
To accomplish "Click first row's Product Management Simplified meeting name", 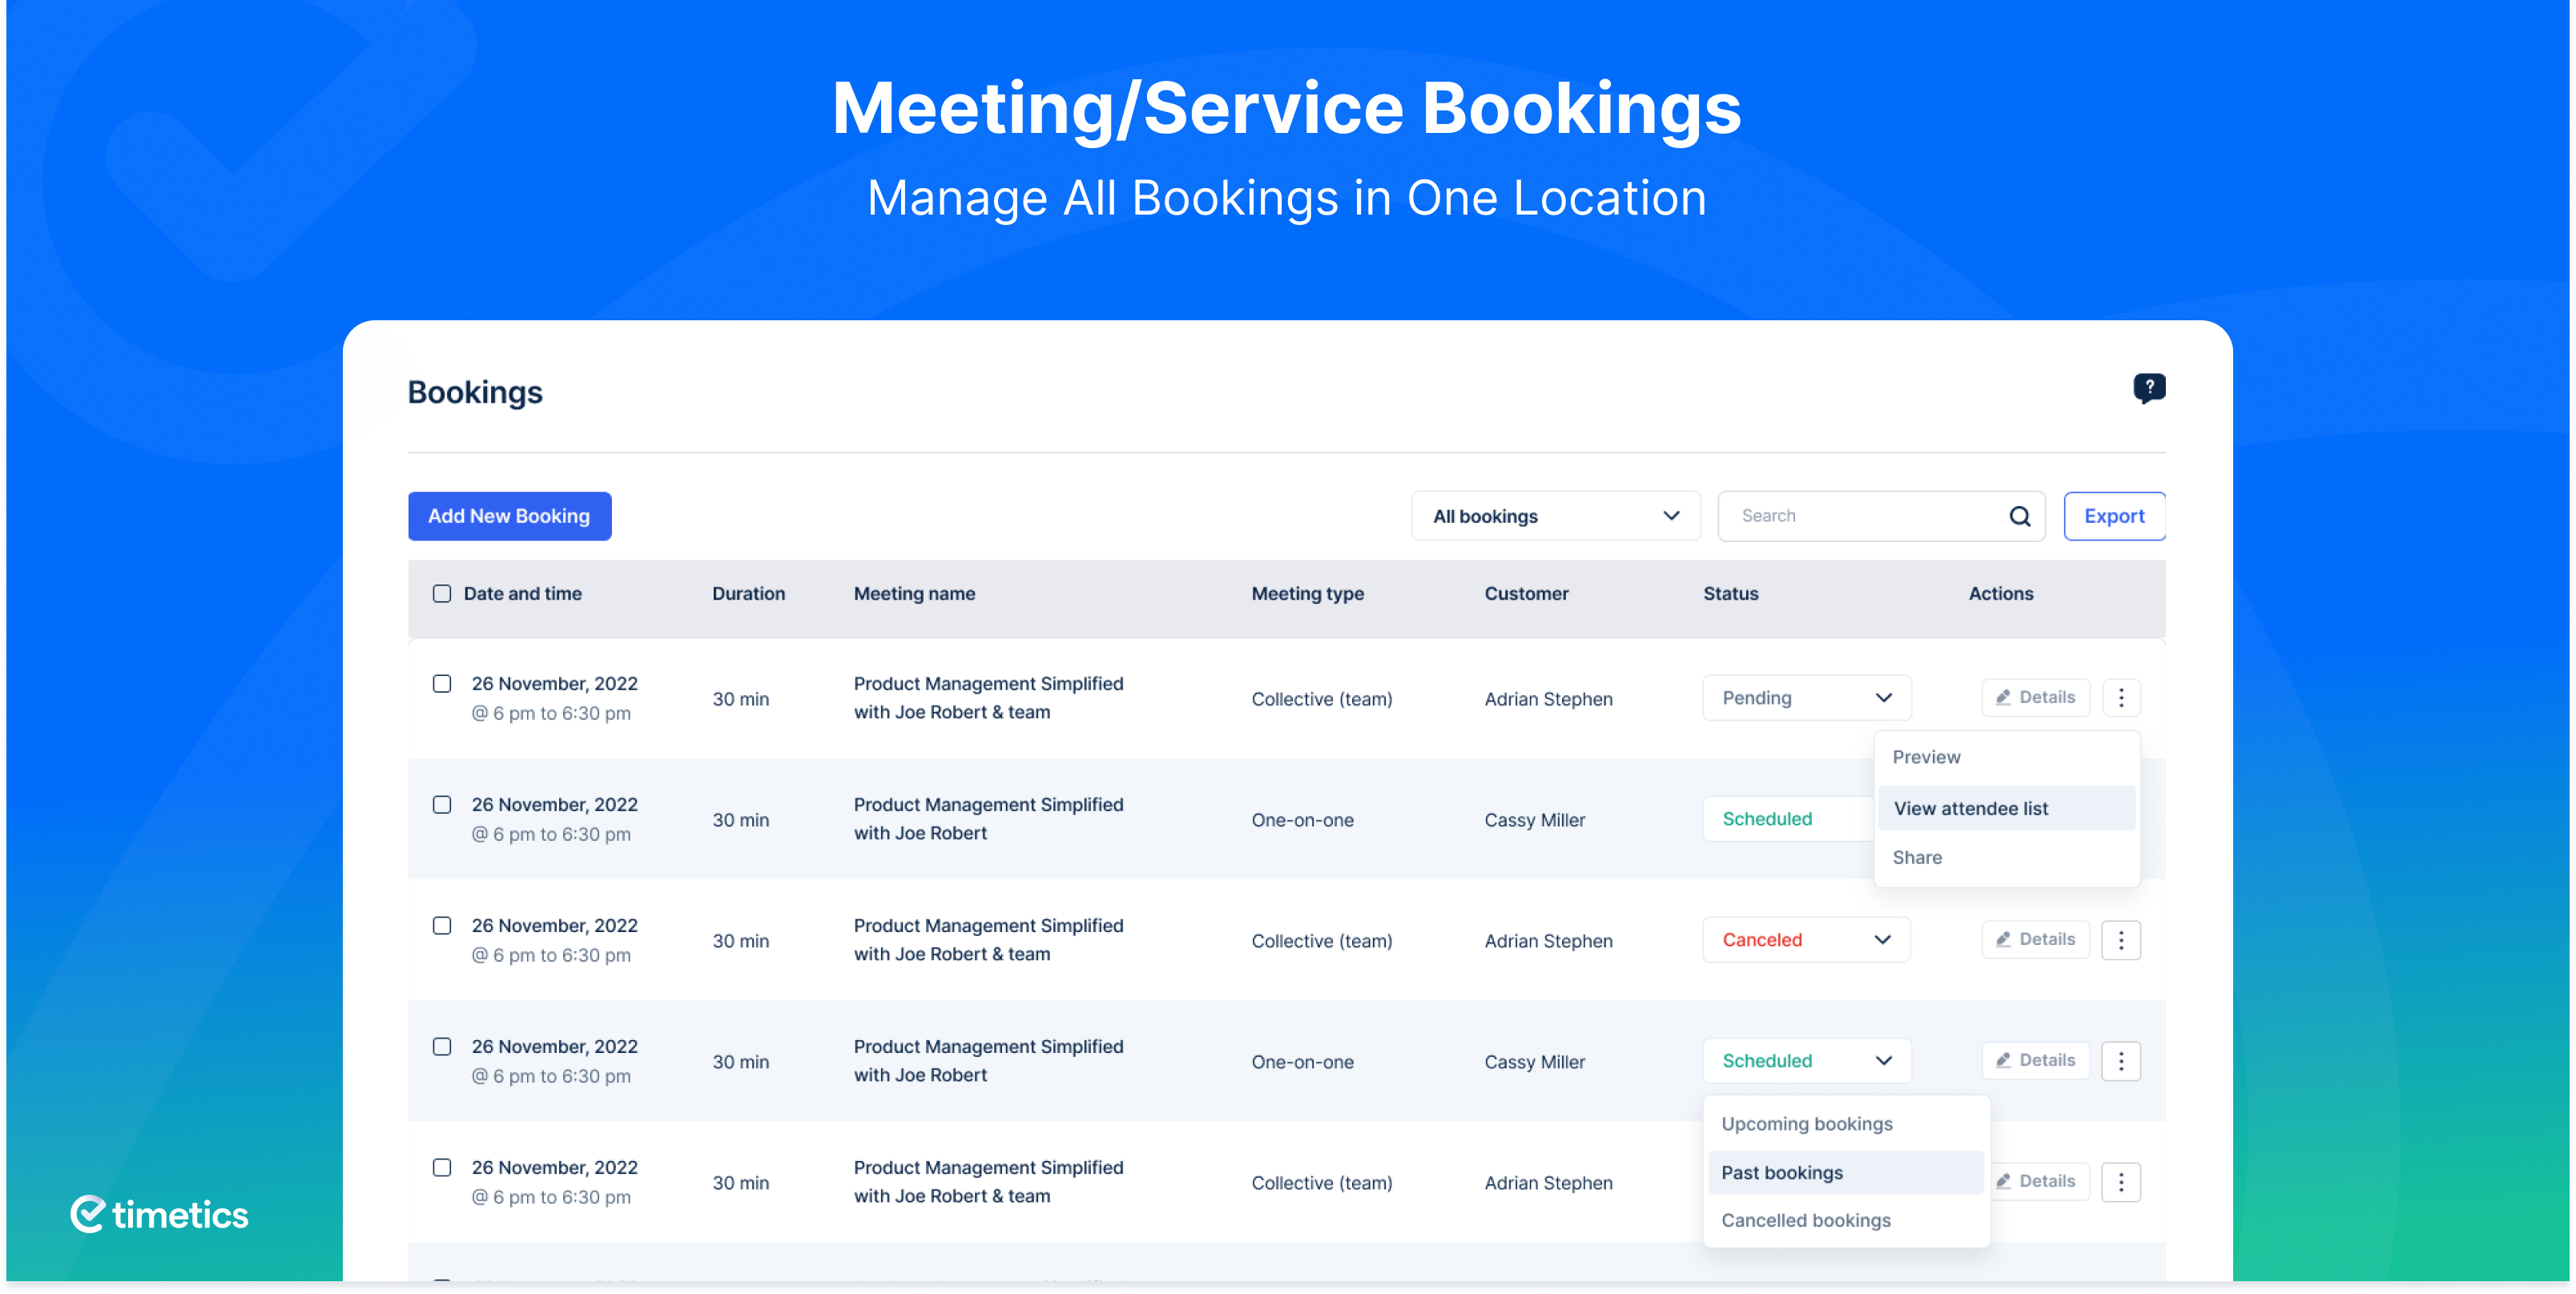I will tap(988, 698).
